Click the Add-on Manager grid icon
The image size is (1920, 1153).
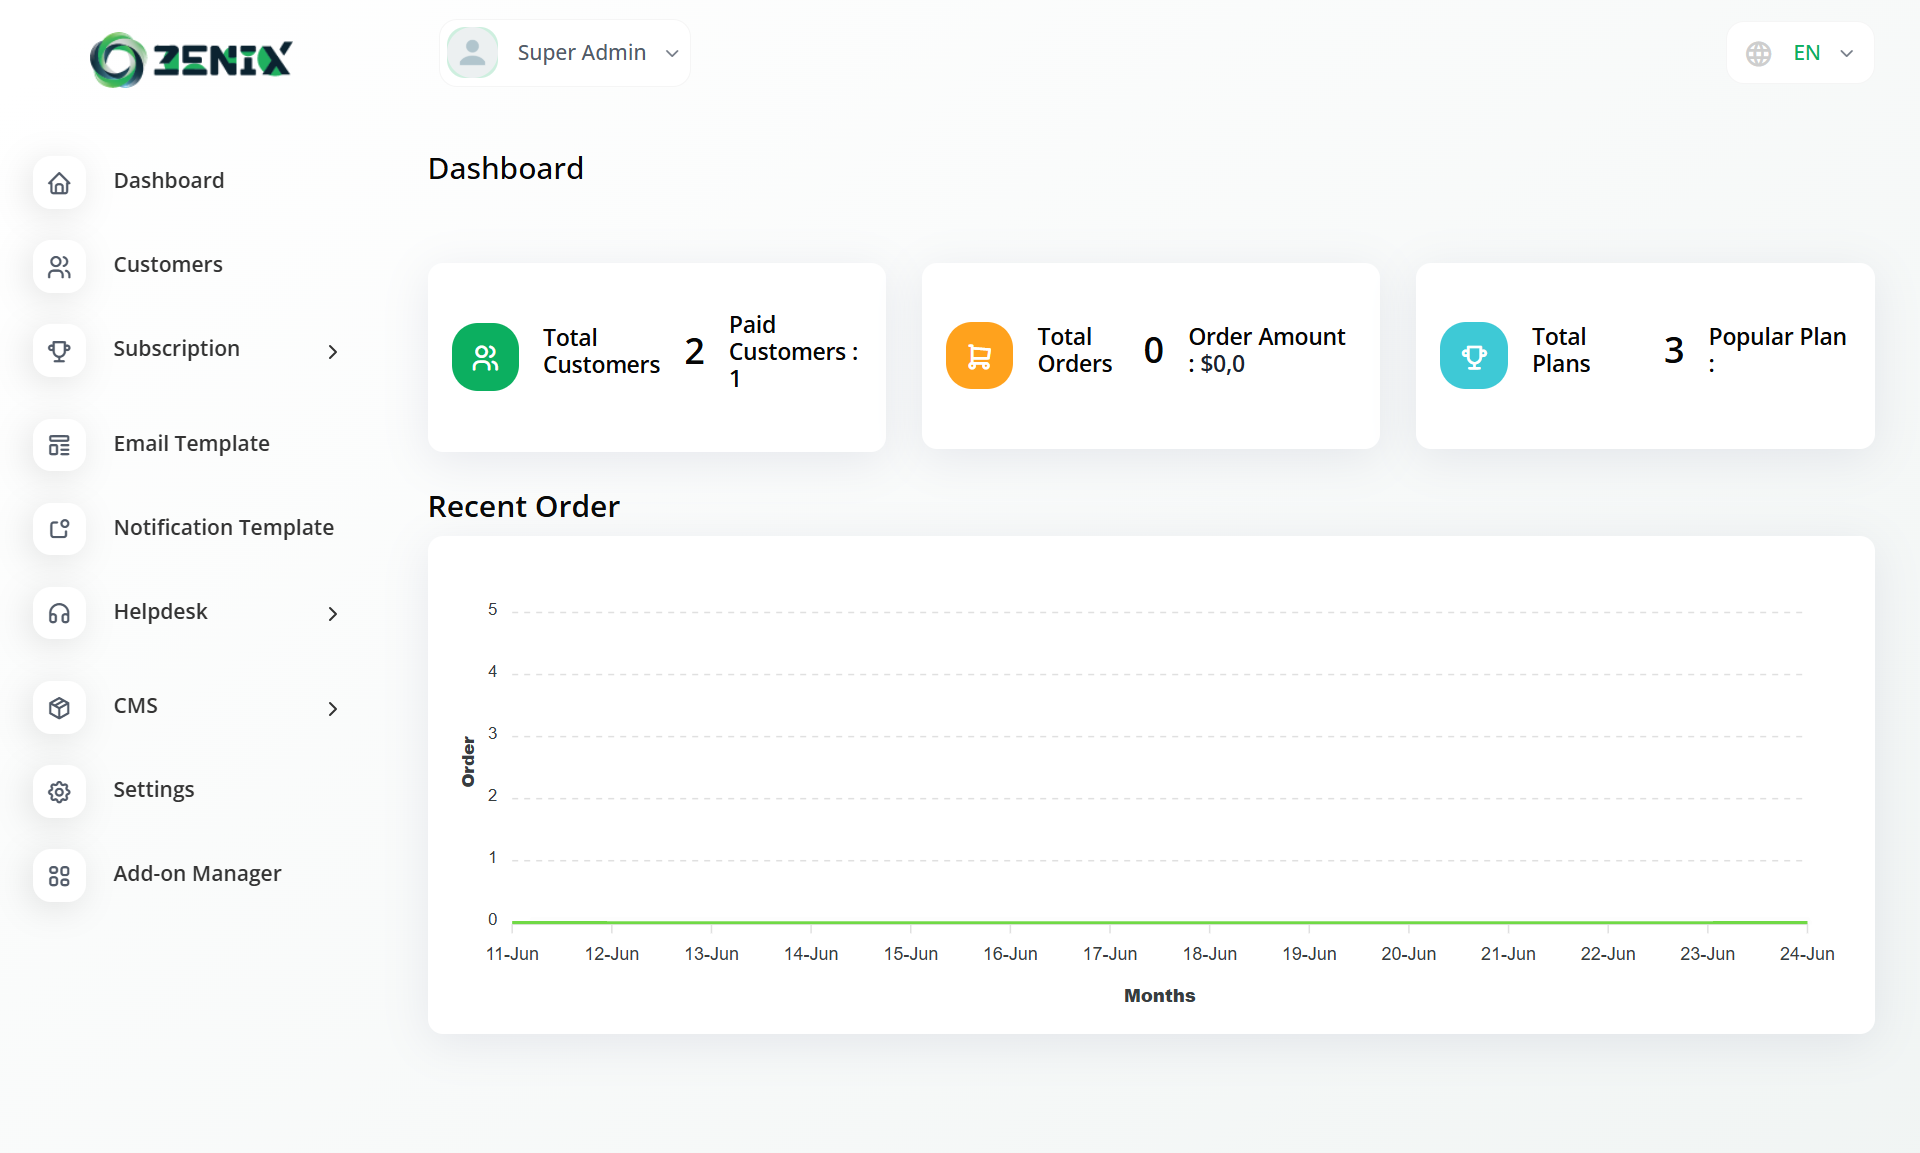tap(59, 876)
